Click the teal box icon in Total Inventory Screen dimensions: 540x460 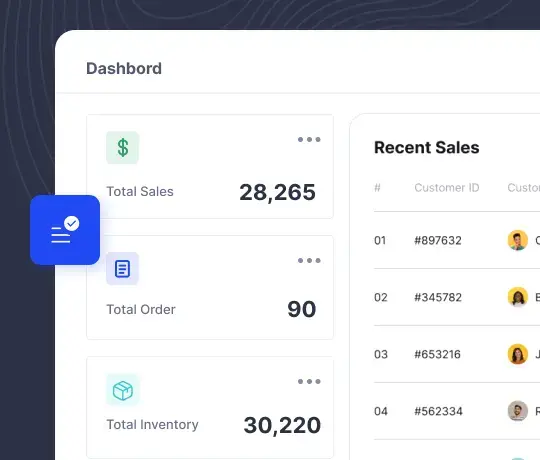(123, 391)
